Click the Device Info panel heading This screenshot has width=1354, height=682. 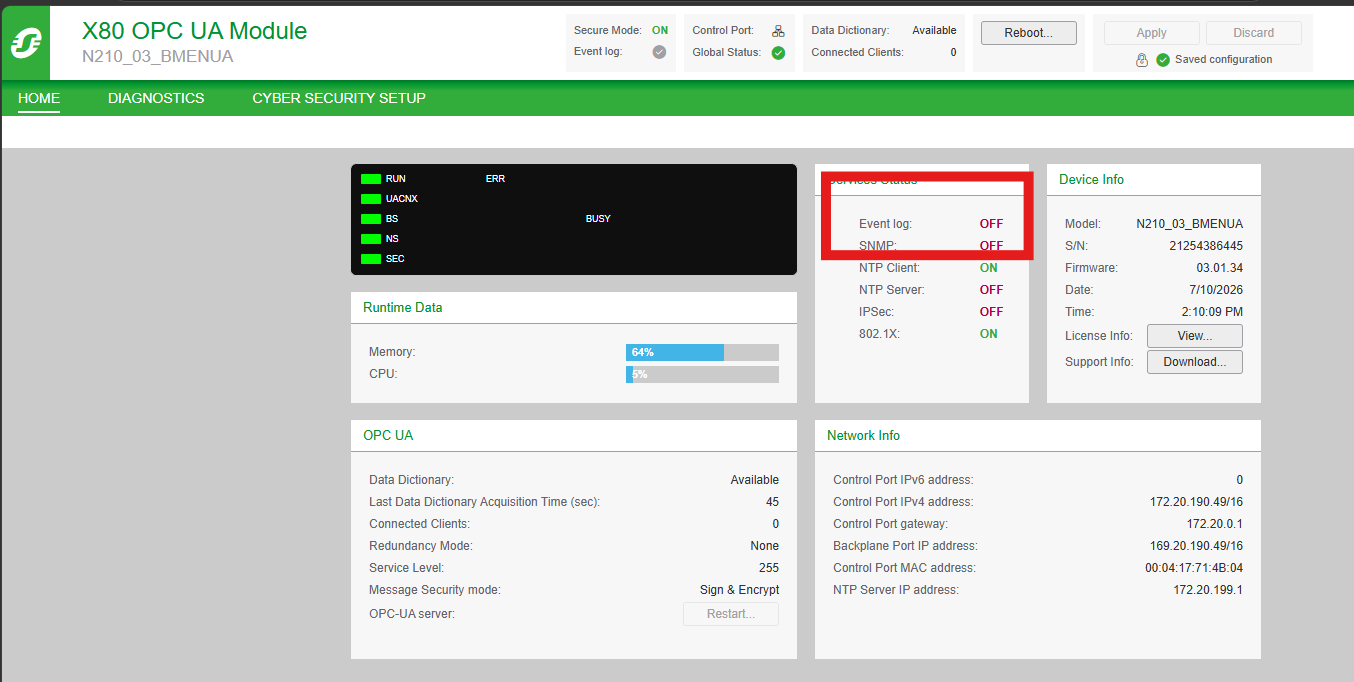click(x=1091, y=180)
